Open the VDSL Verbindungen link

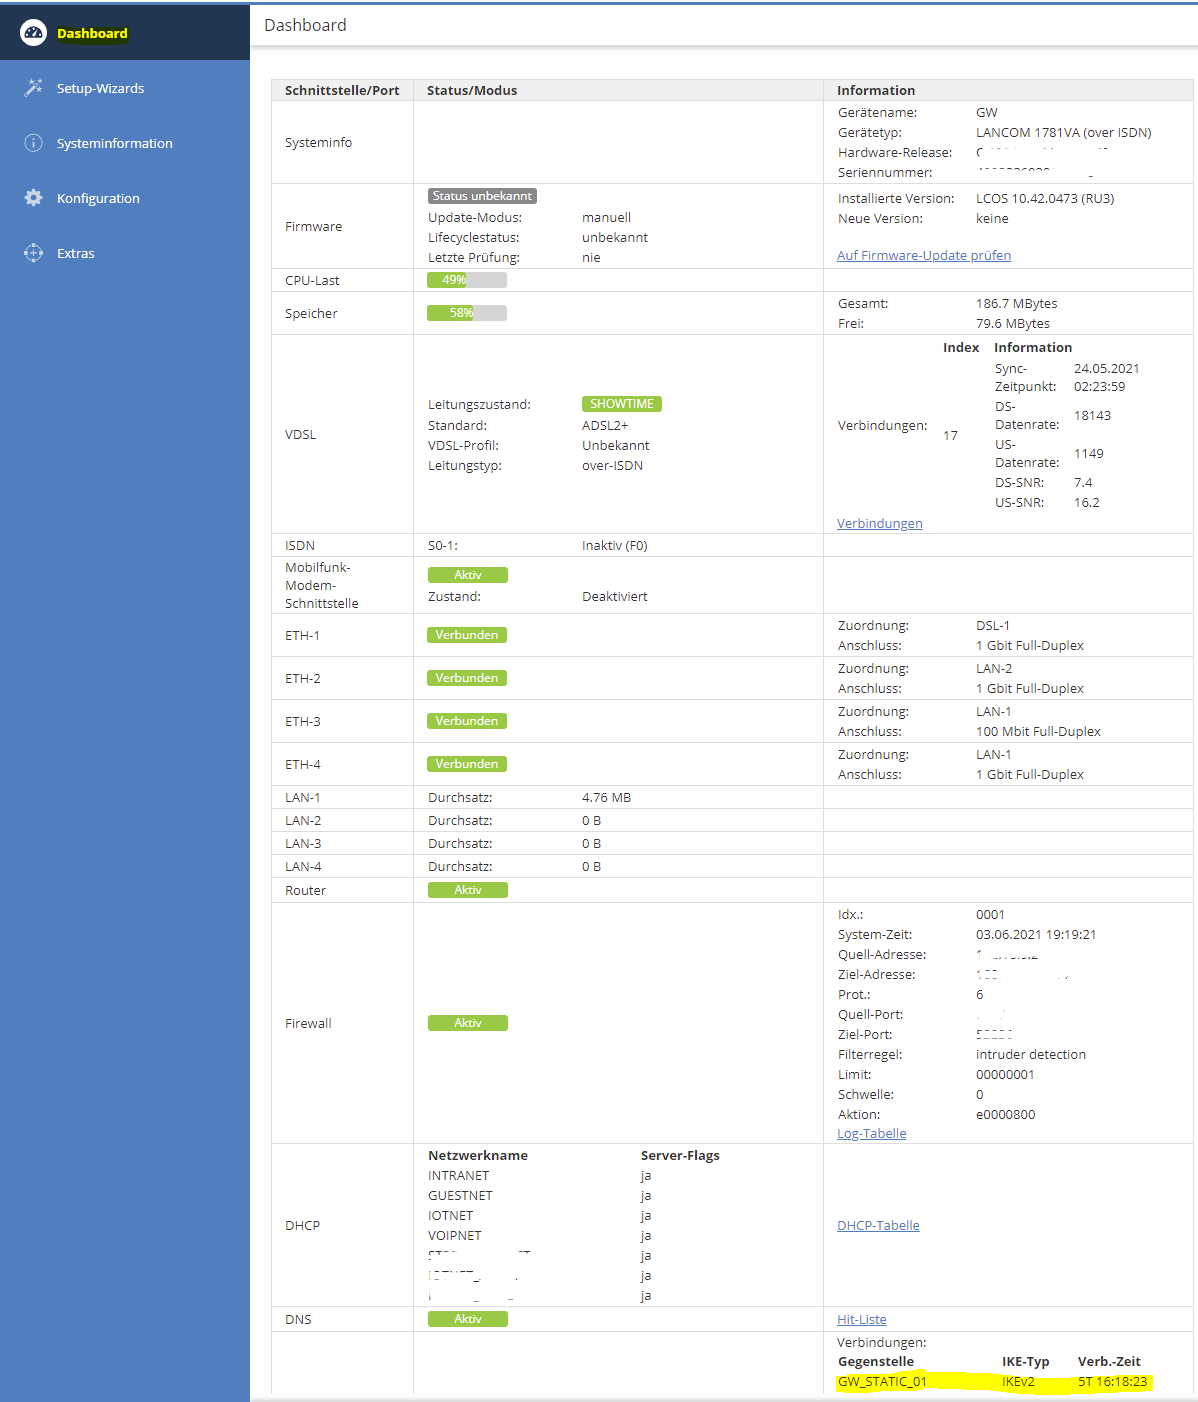(880, 524)
